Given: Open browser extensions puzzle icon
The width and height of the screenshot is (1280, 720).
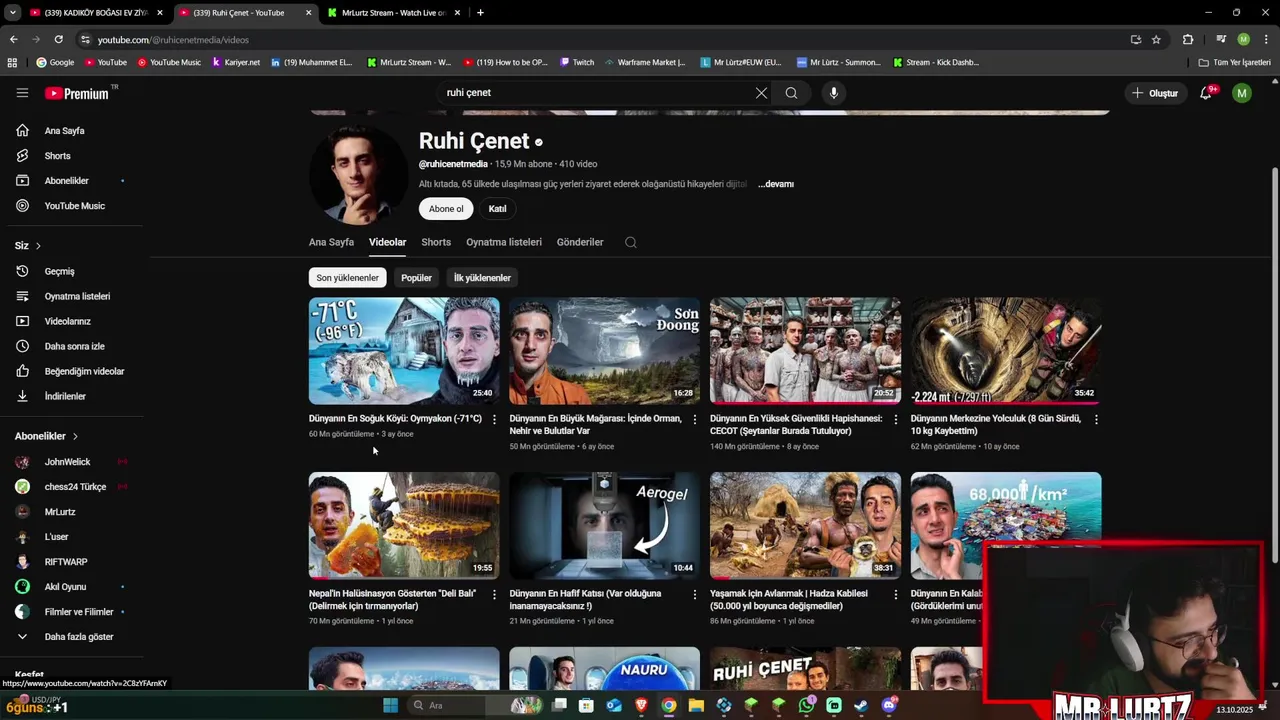Looking at the screenshot, I should click(x=1188, y=39).
